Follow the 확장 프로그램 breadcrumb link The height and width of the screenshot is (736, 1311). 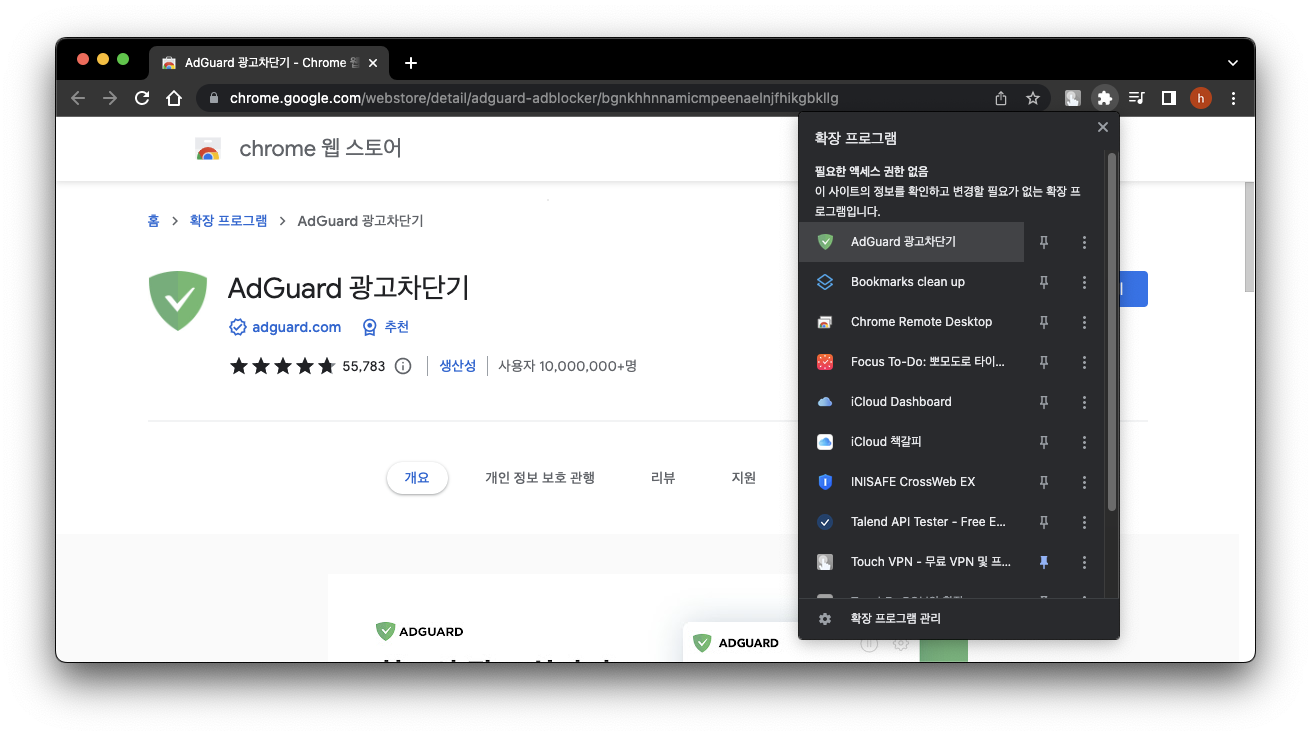pos(228,221)
